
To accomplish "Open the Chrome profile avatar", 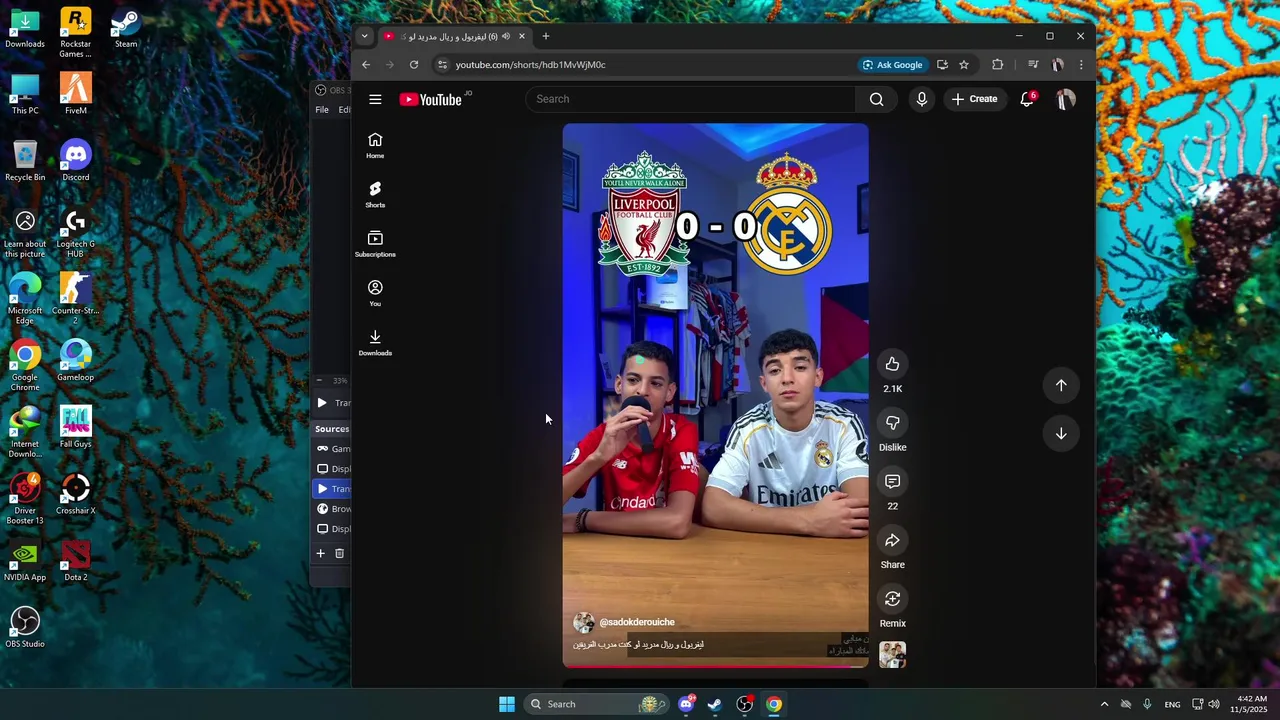I will 1058,65.
